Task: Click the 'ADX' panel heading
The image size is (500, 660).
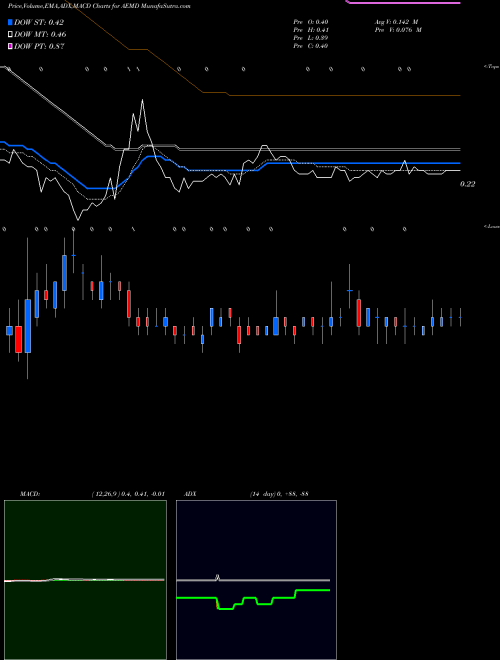Action: (190, 494)
